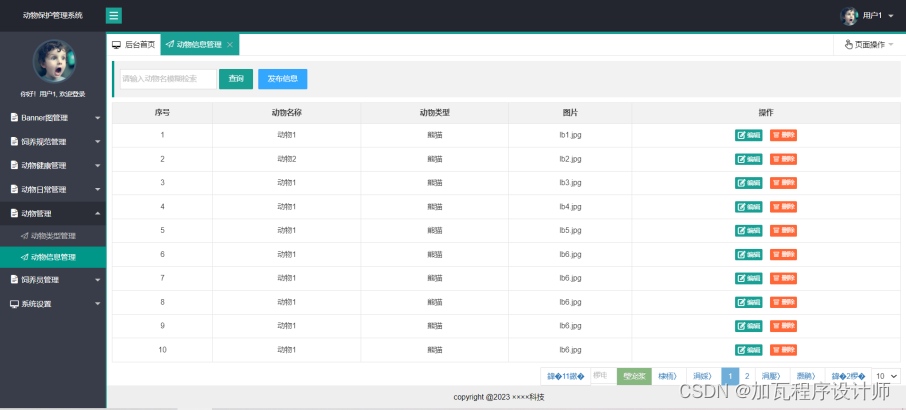This screenshot has height=410, width=906.
Task: Click the 序号 column header
Action: click(x=162, y=113)
